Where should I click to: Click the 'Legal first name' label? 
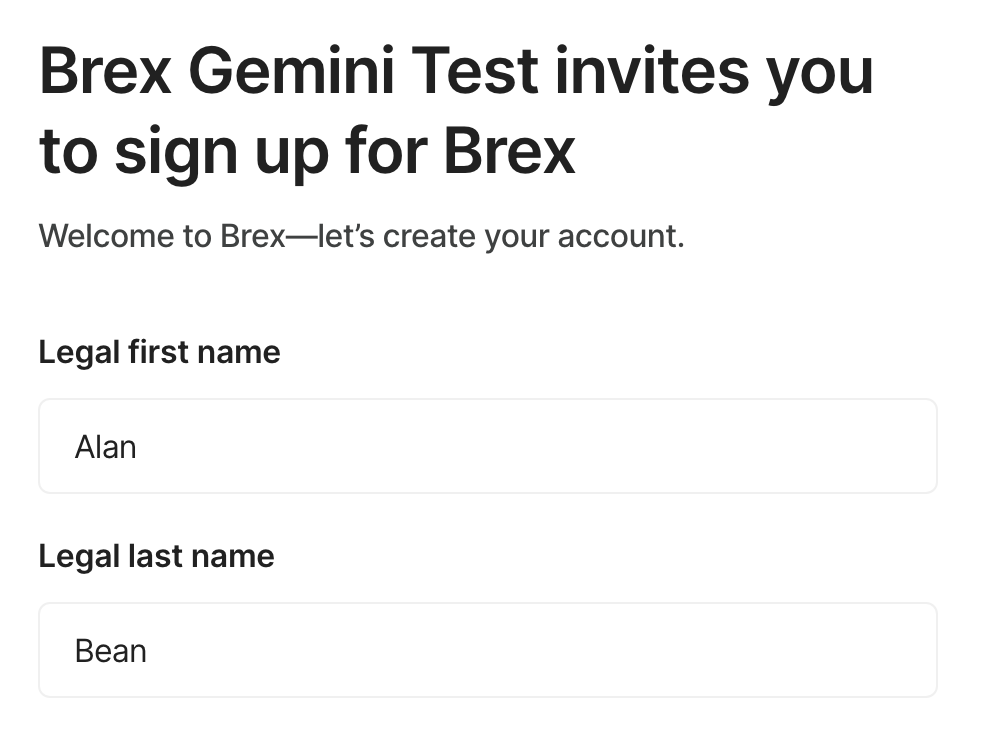coord(159,352)
